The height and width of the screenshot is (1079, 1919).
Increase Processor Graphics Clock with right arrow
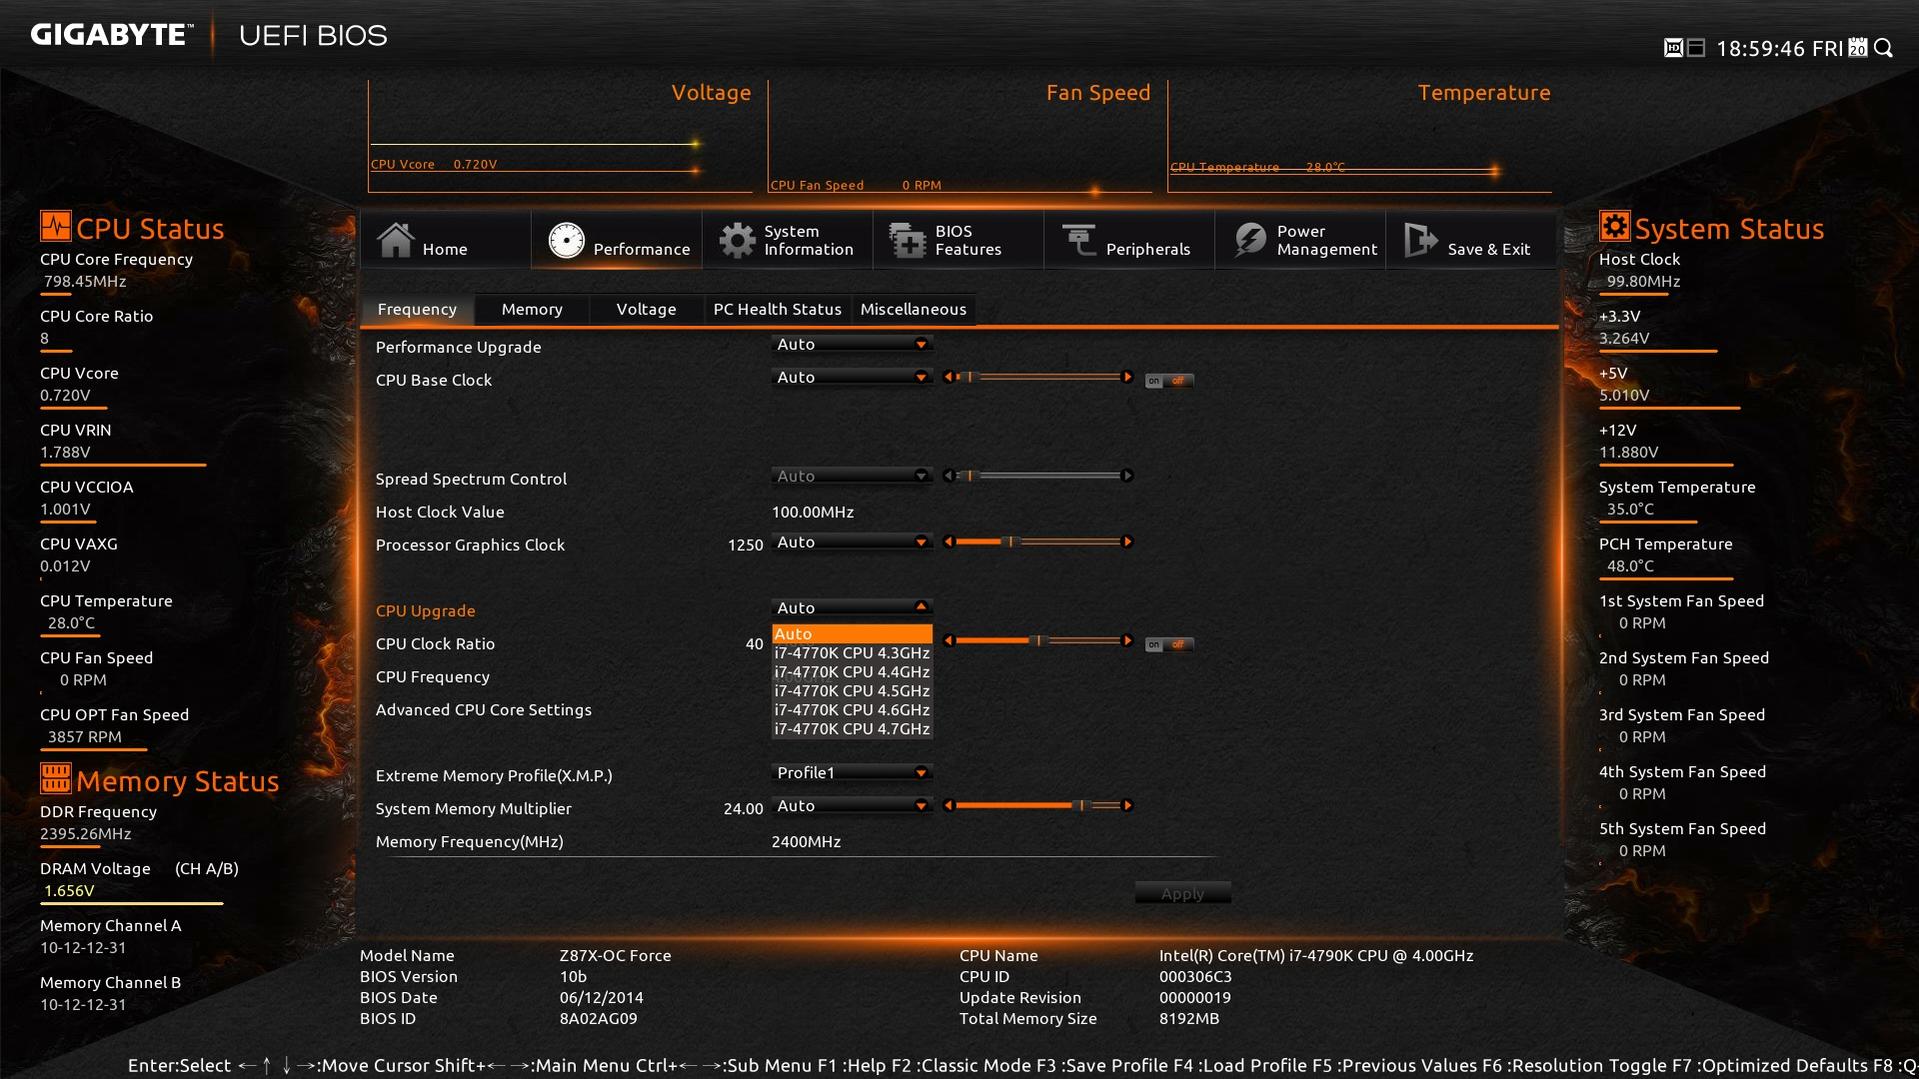coord(1128,542)
